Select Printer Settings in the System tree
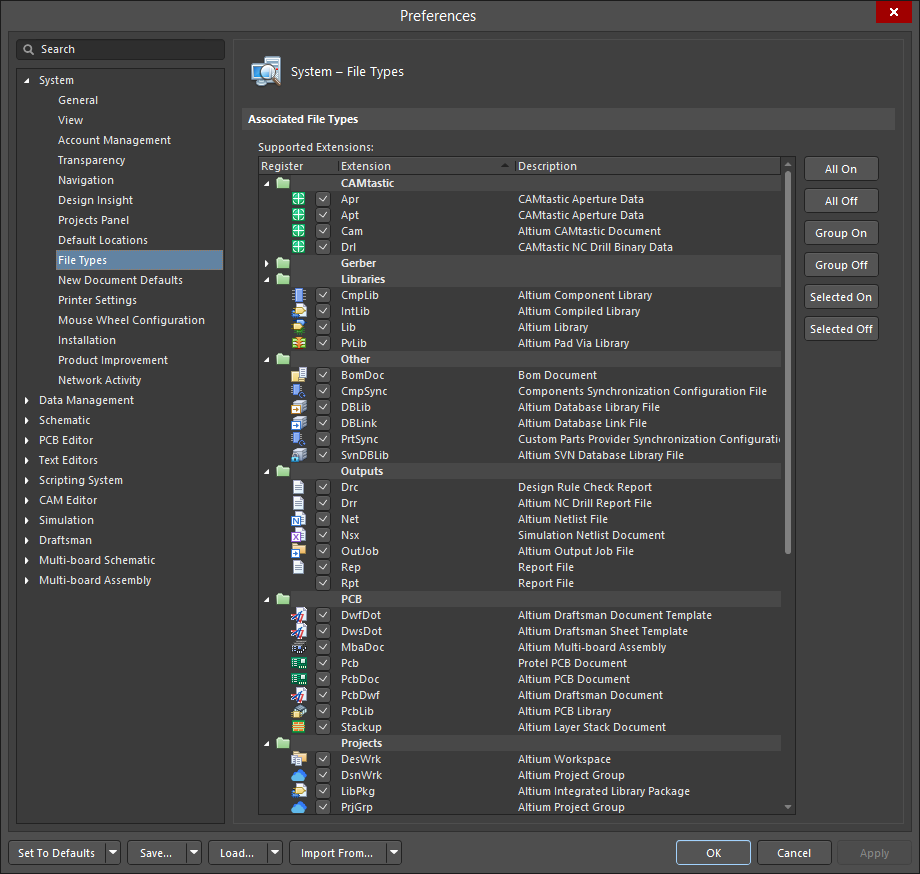The height and width of the screenshot is (874, 920). (x=97, y=300)
